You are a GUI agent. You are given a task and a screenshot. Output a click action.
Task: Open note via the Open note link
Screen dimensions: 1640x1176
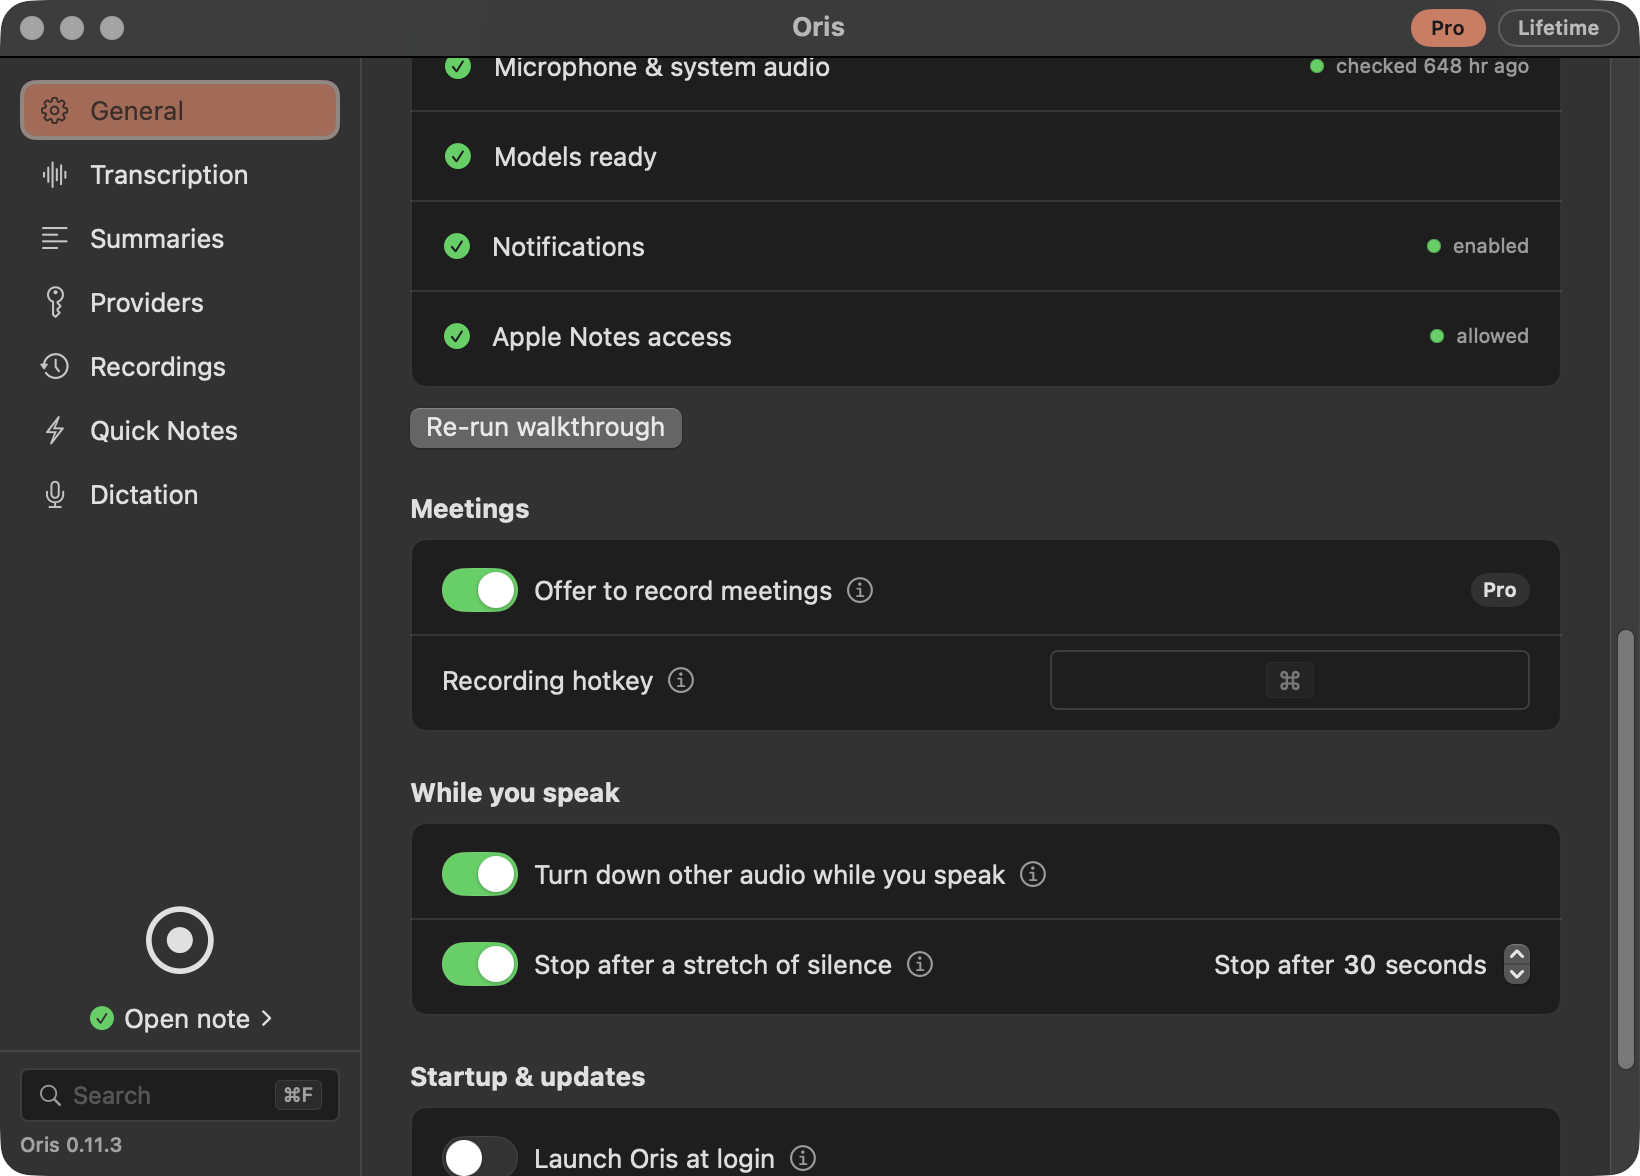point(198,1018)
